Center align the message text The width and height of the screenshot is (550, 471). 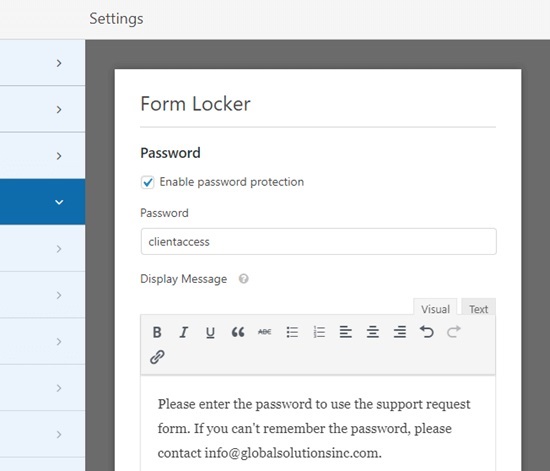(373, 332)
